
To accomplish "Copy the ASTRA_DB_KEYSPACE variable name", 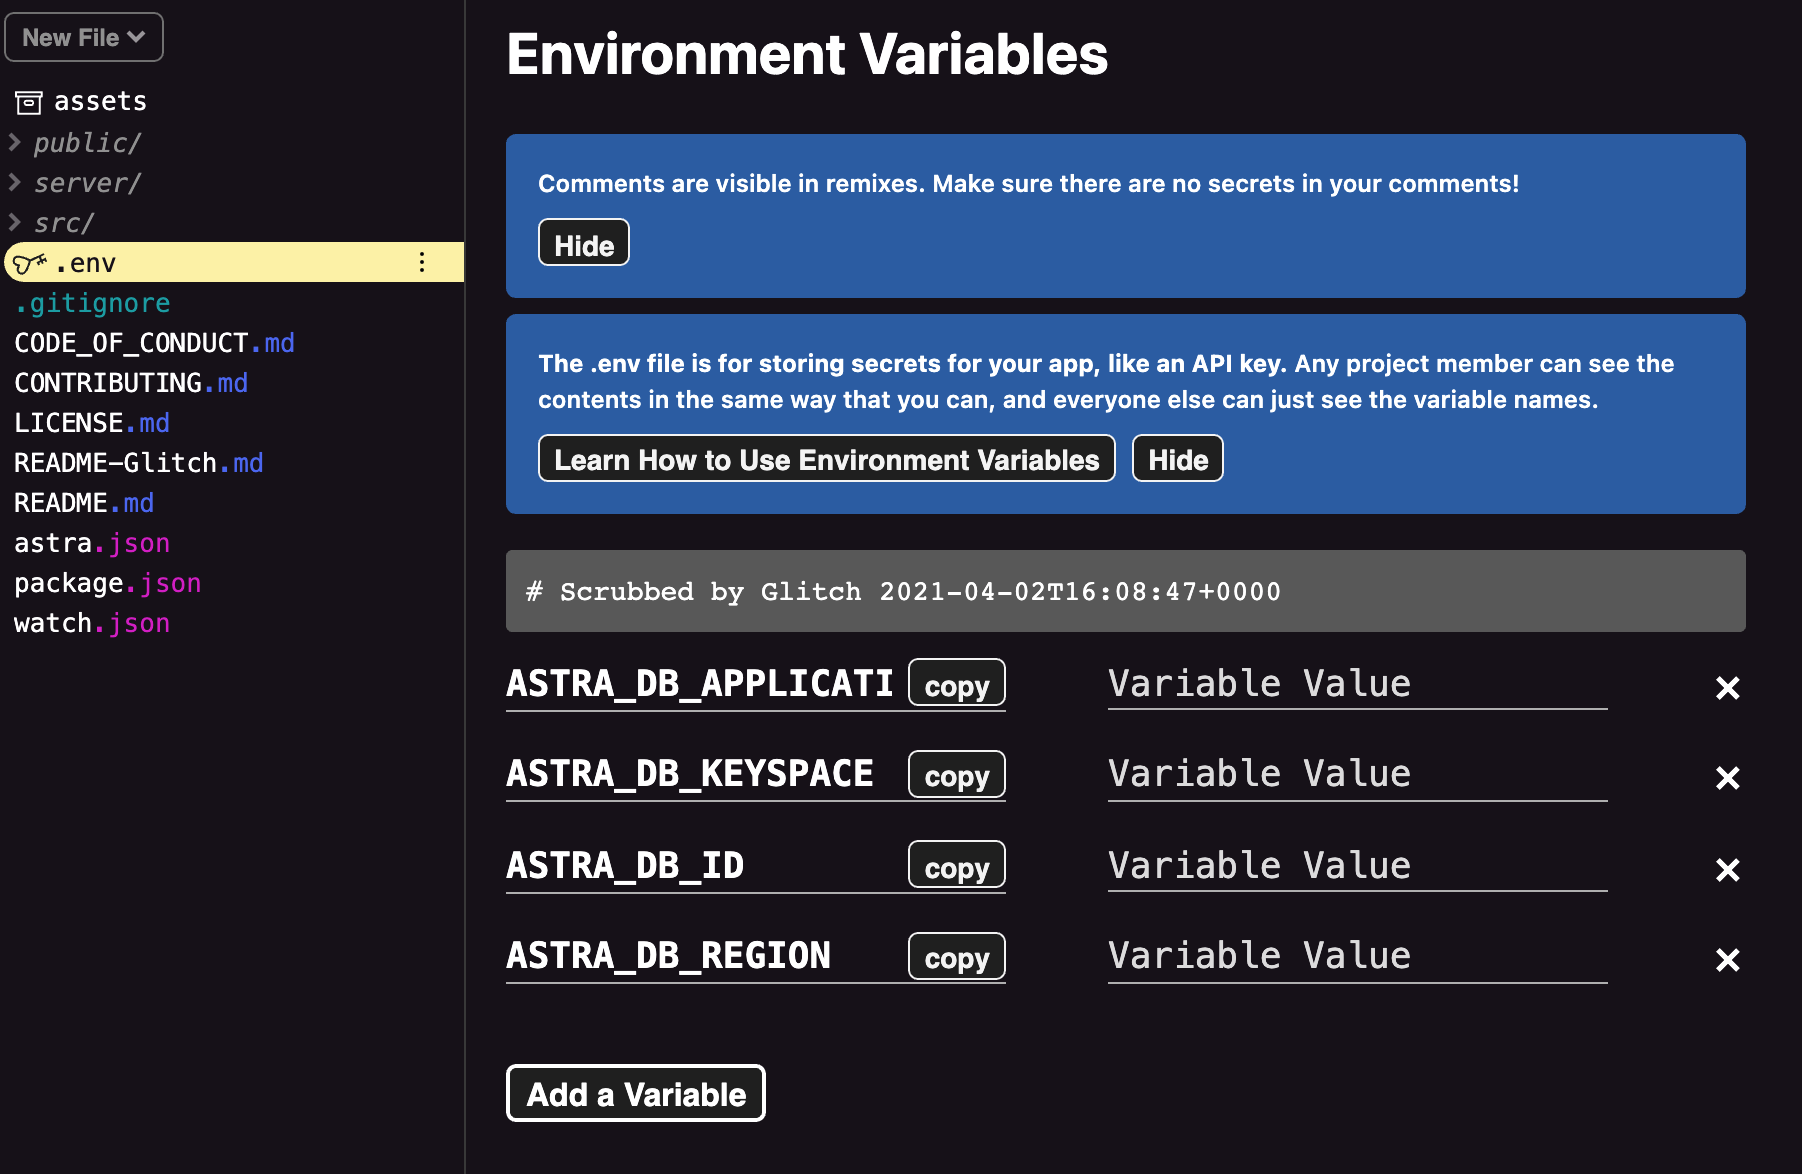I will pyautogui.click(x=956, y=775).
